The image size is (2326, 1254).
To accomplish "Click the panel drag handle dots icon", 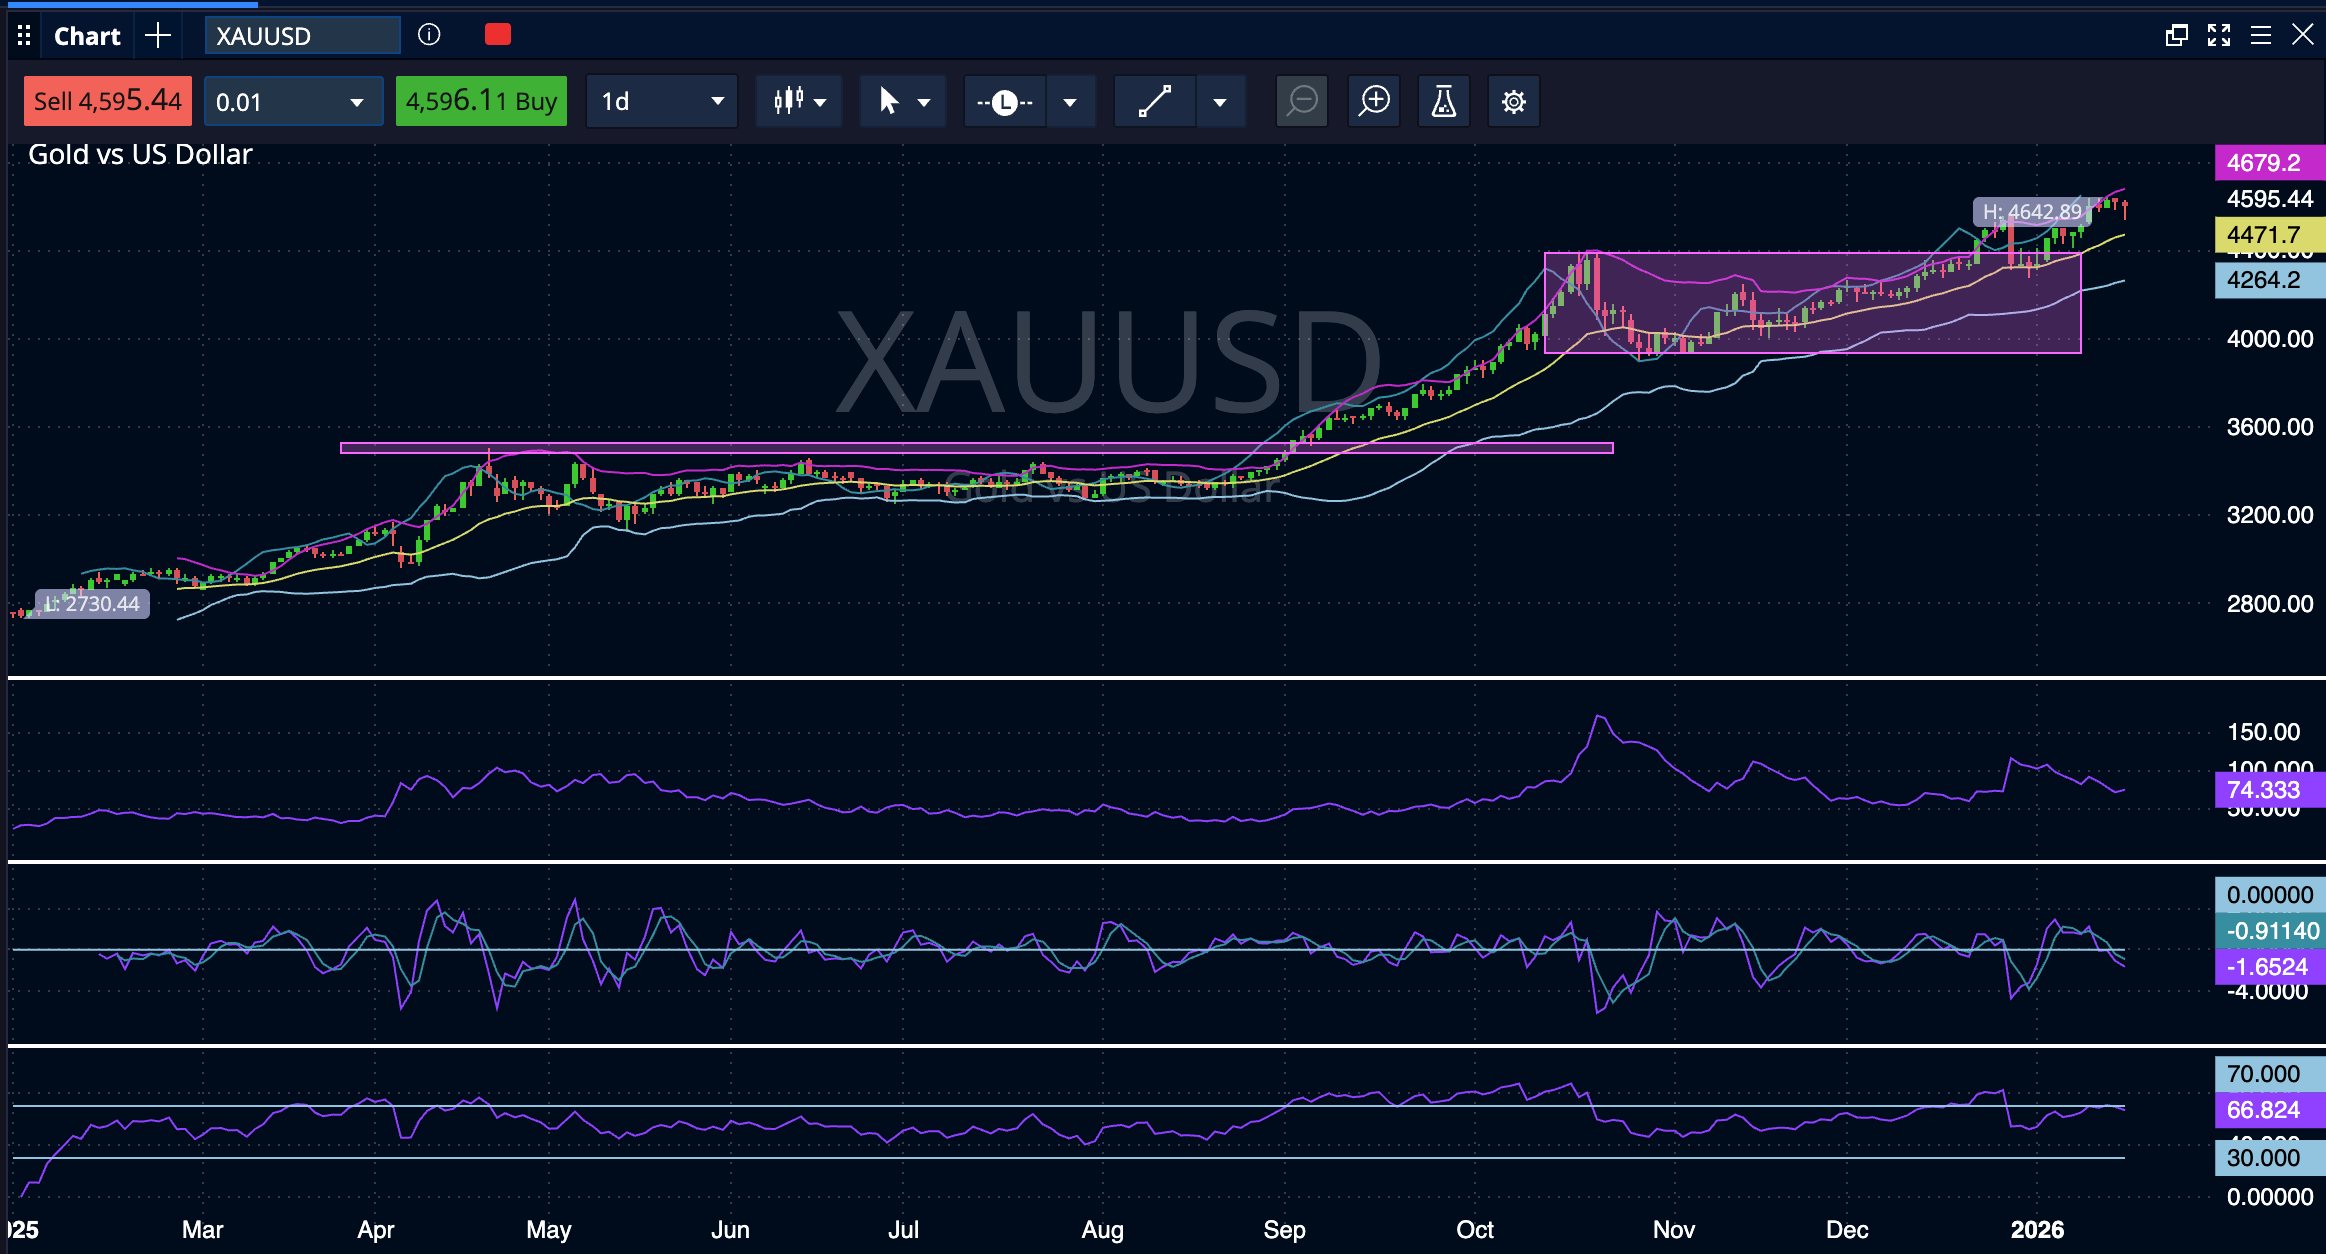I will (24, 36).
